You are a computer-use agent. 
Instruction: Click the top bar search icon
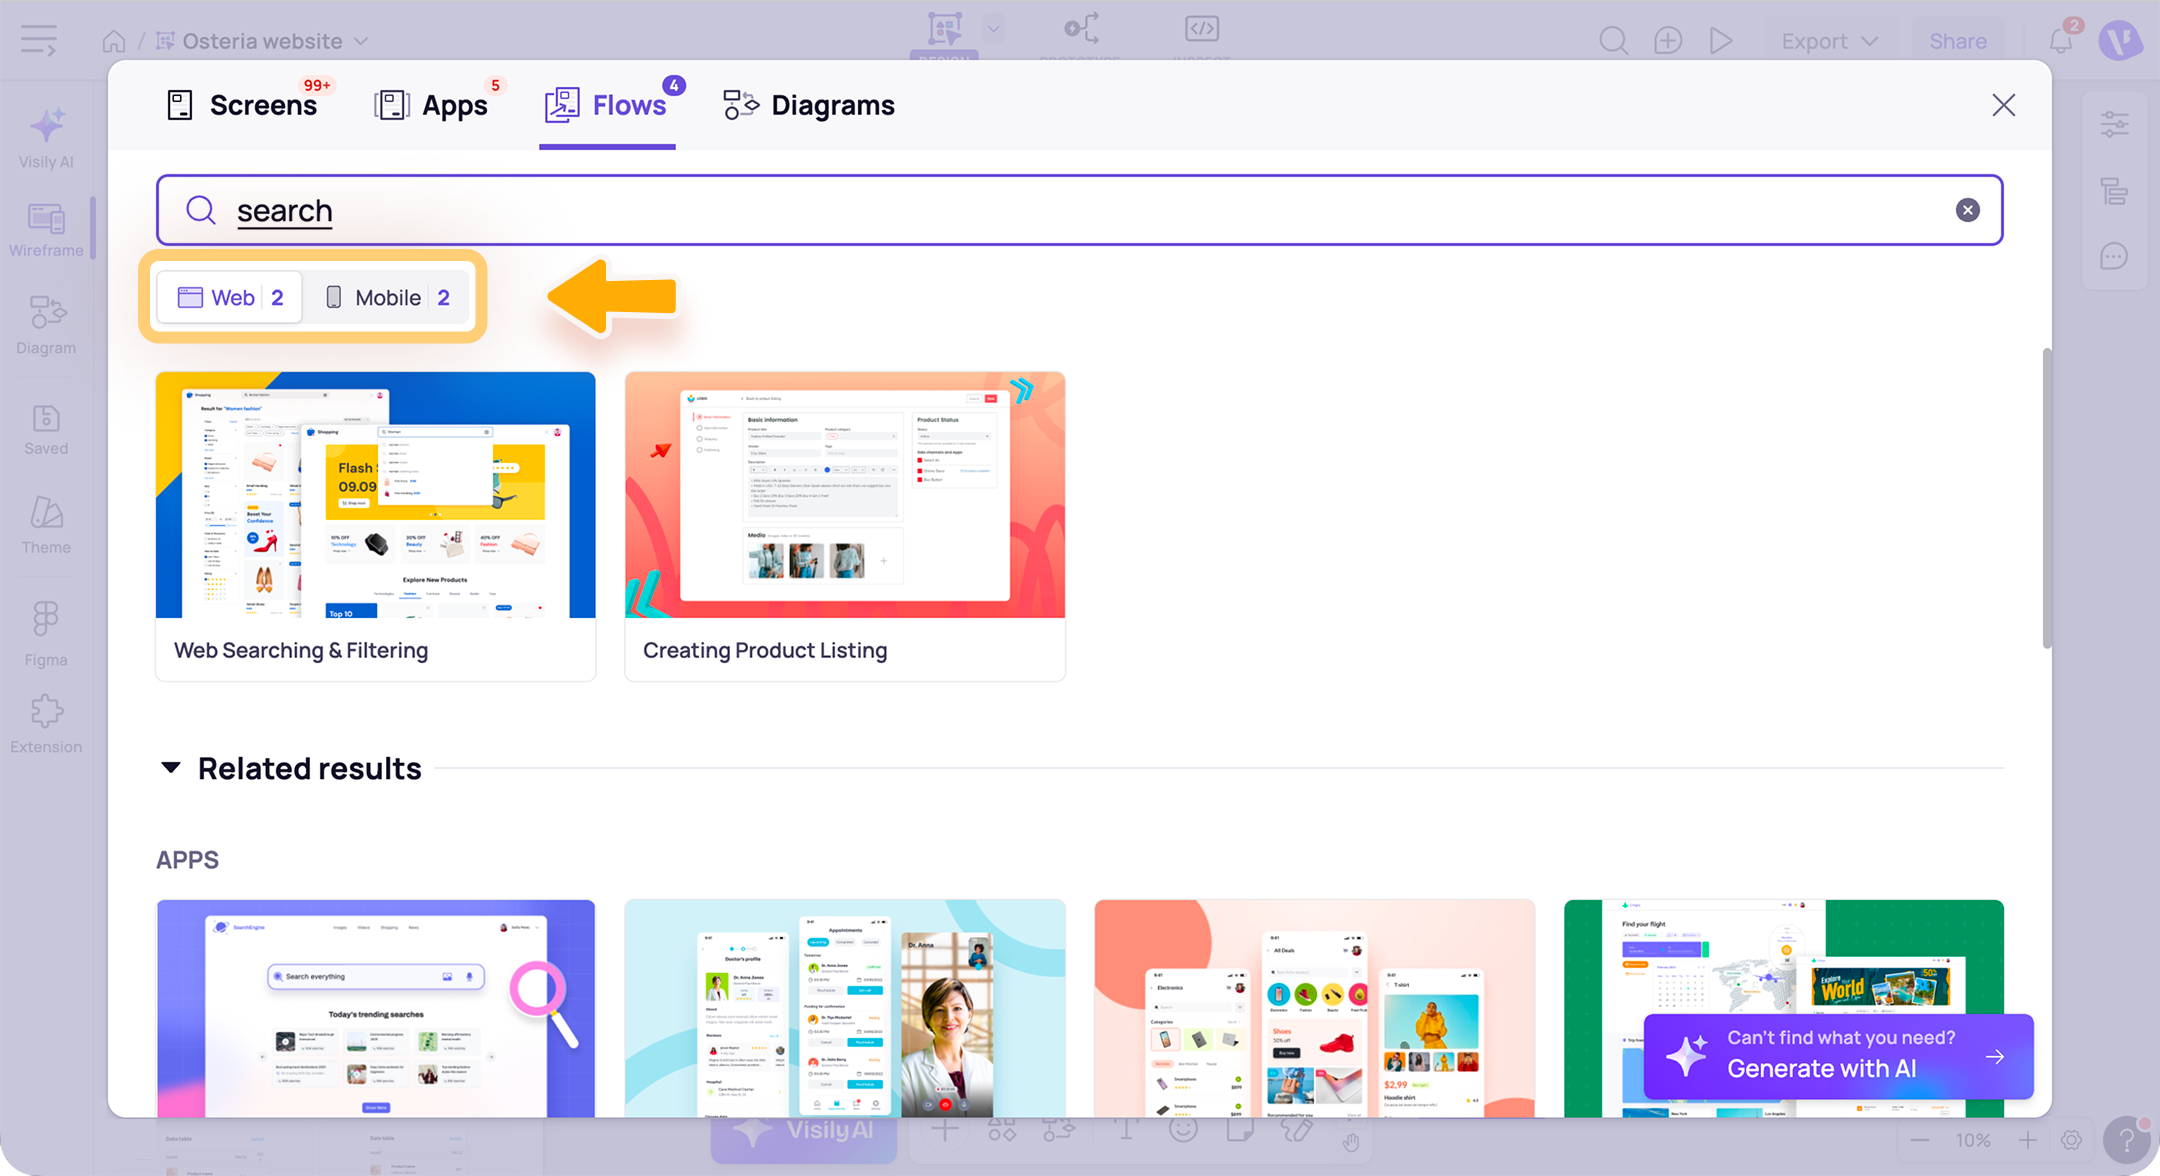1612,41
